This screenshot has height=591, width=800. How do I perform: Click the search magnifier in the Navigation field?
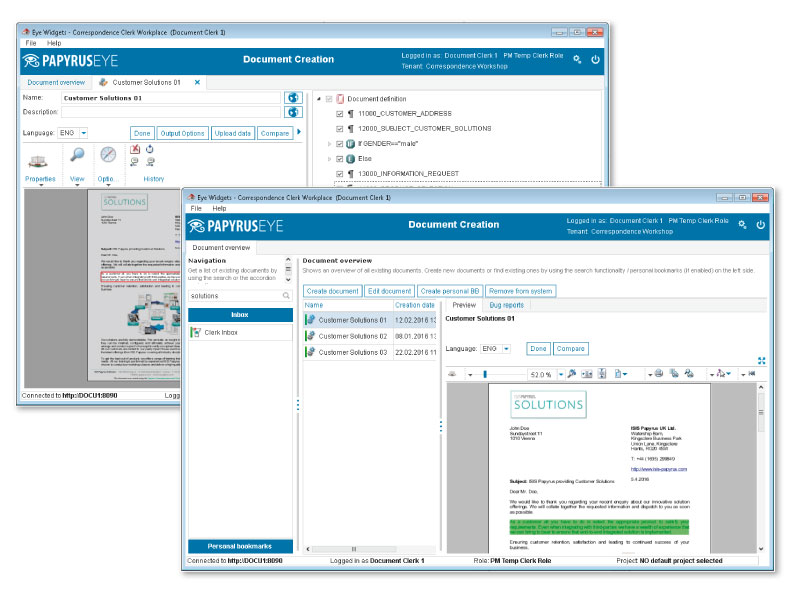[286, 296]
